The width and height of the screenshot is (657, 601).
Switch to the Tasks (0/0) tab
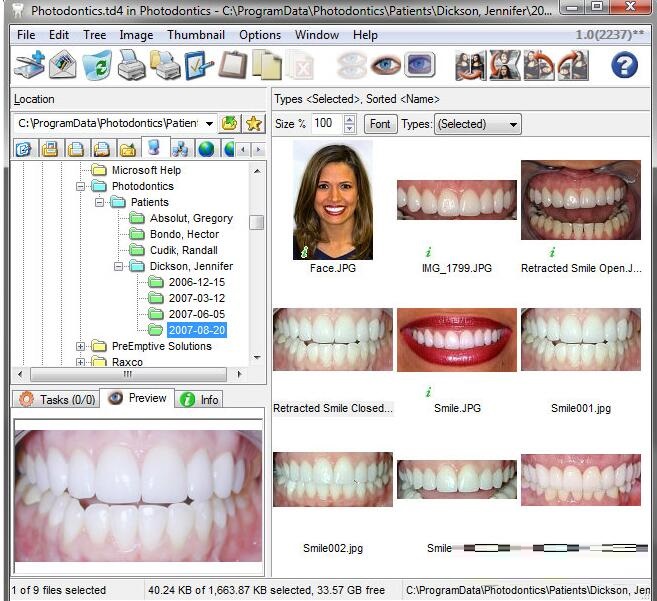(57, 399)
